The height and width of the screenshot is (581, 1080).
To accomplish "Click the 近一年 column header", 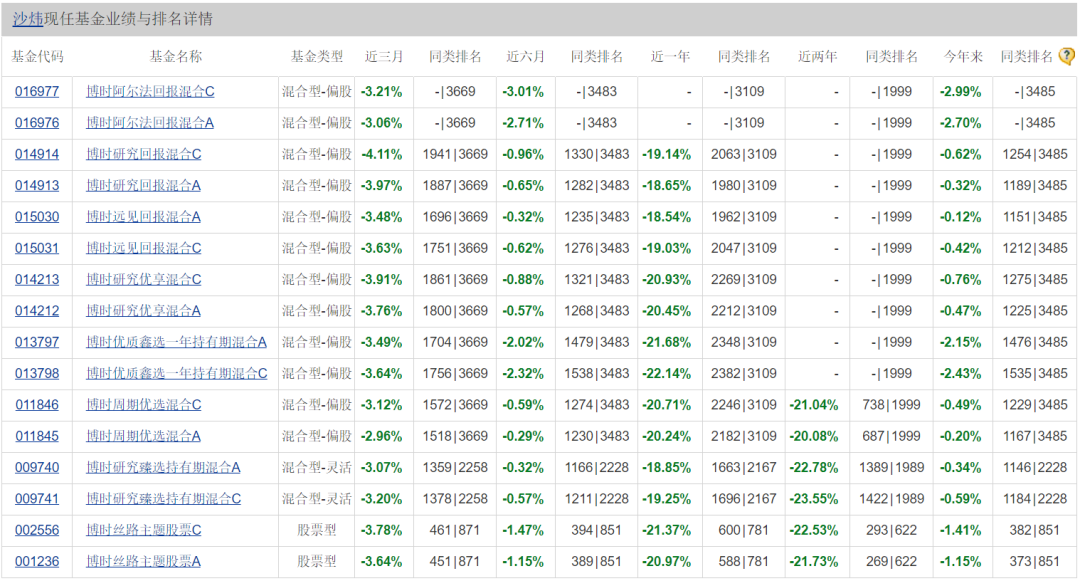I will pyautogui.click(x=670, y=56).
